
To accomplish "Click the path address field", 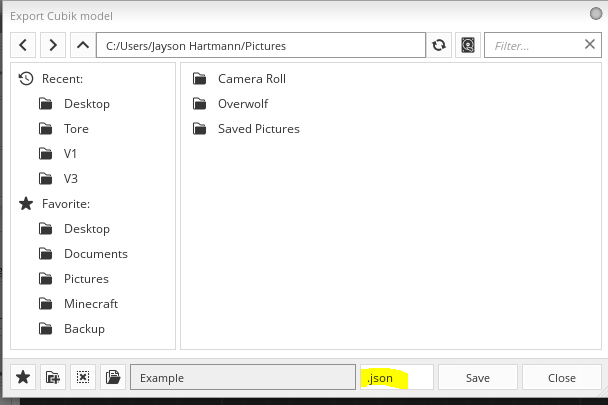I will [x=261, y=45].
